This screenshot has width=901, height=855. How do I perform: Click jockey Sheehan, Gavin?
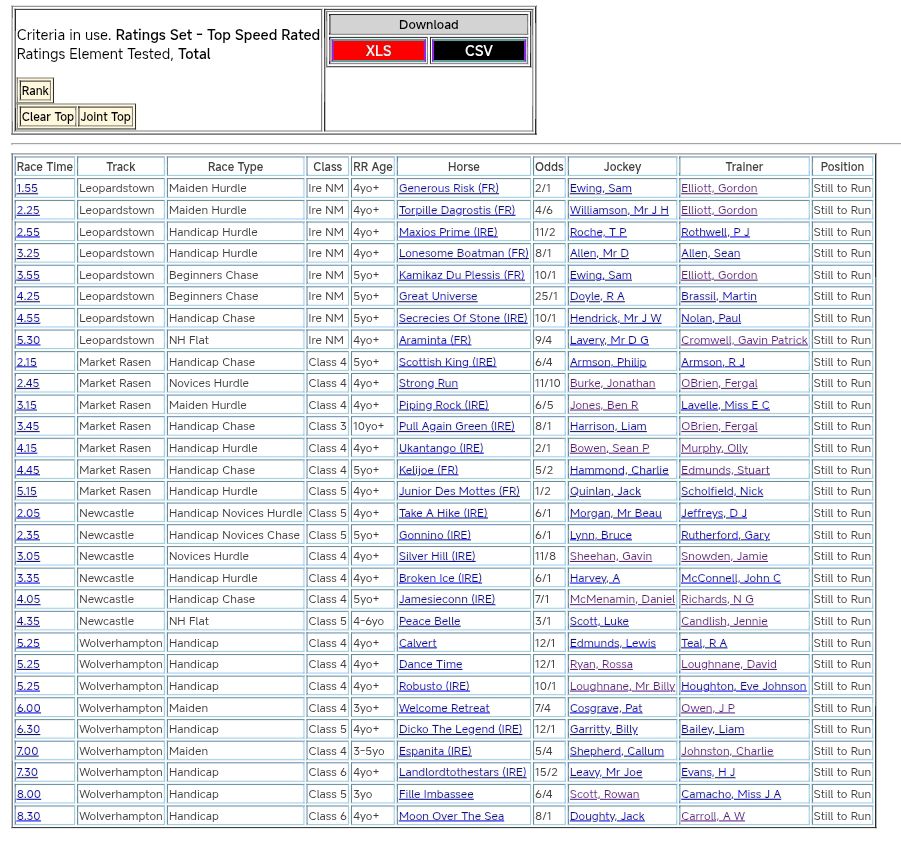pos(610,557)
